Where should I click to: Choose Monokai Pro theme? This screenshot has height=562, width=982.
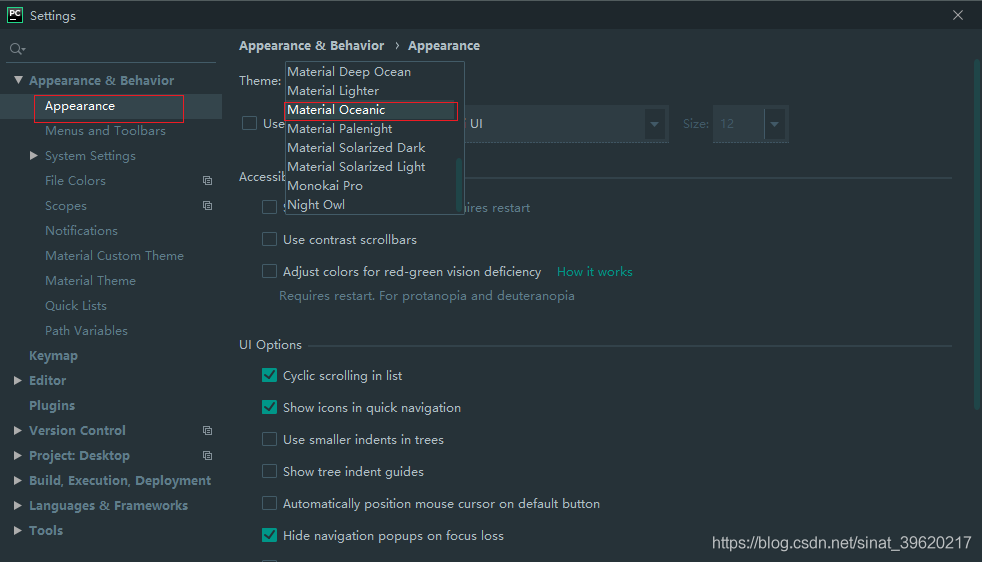click(x=371, y=185)
